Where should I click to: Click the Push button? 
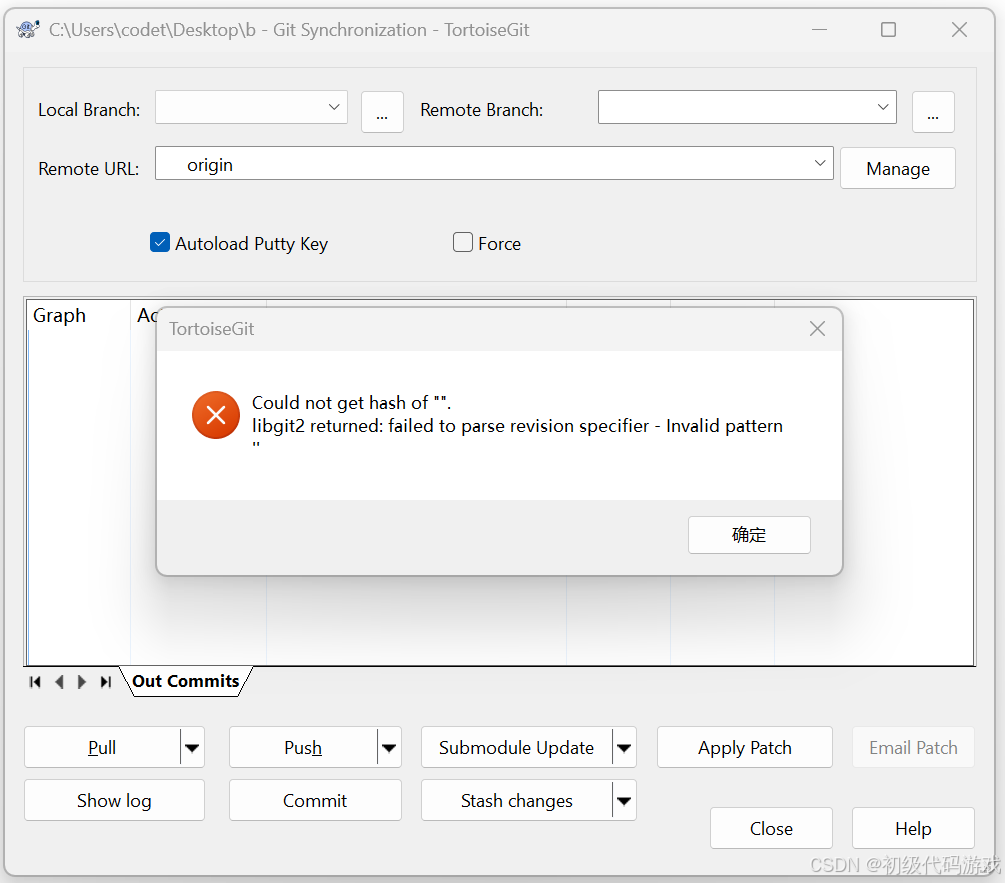click(303, 747)
